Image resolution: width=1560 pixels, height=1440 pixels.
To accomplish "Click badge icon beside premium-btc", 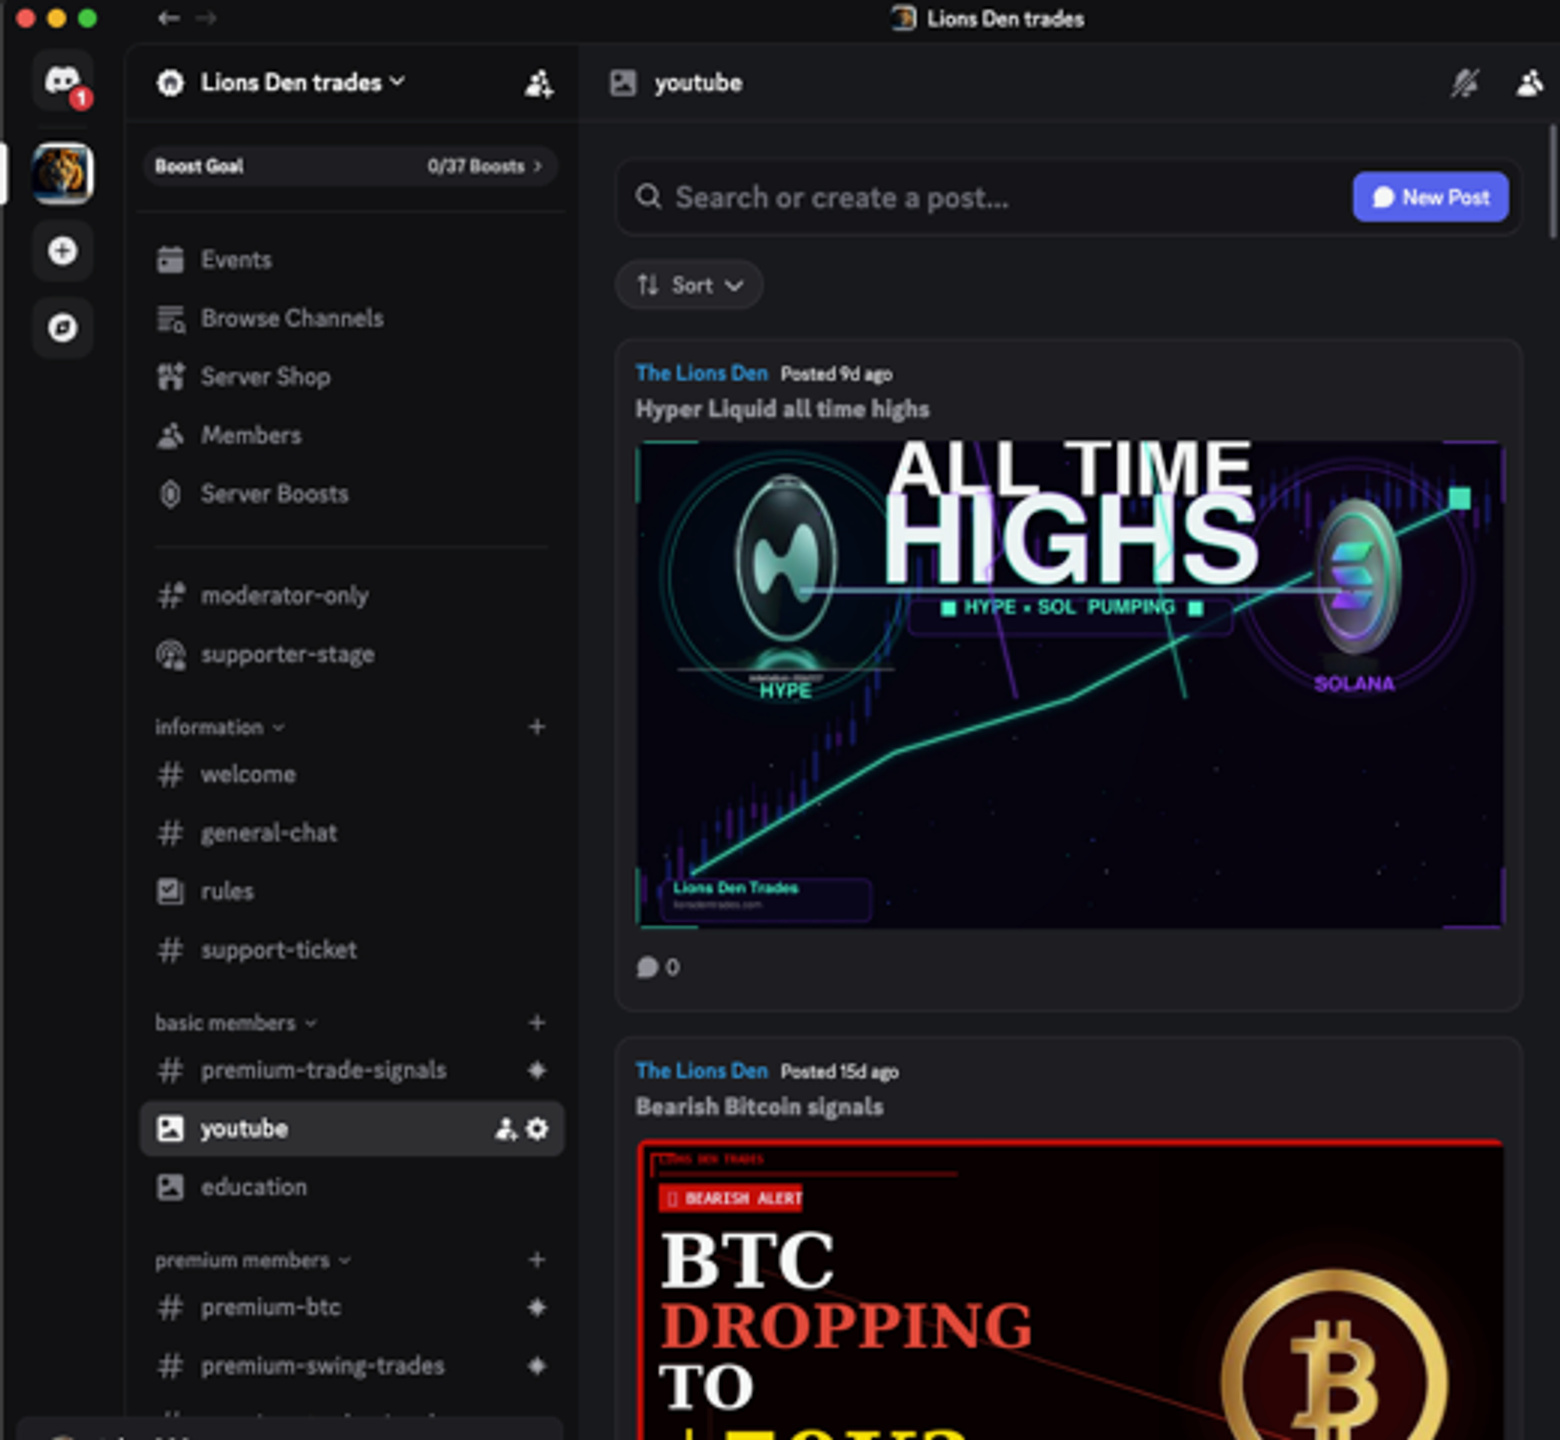I will pyautogui.click(x=537, y=1308).
